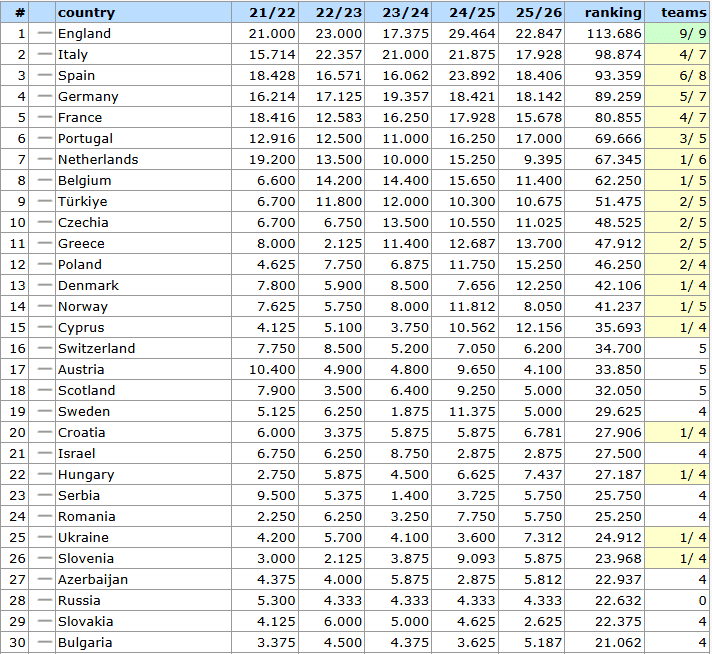Click the trend dash icon beside Bulgaria
This screenshot has height=654, width=712.
click(43, 643)
